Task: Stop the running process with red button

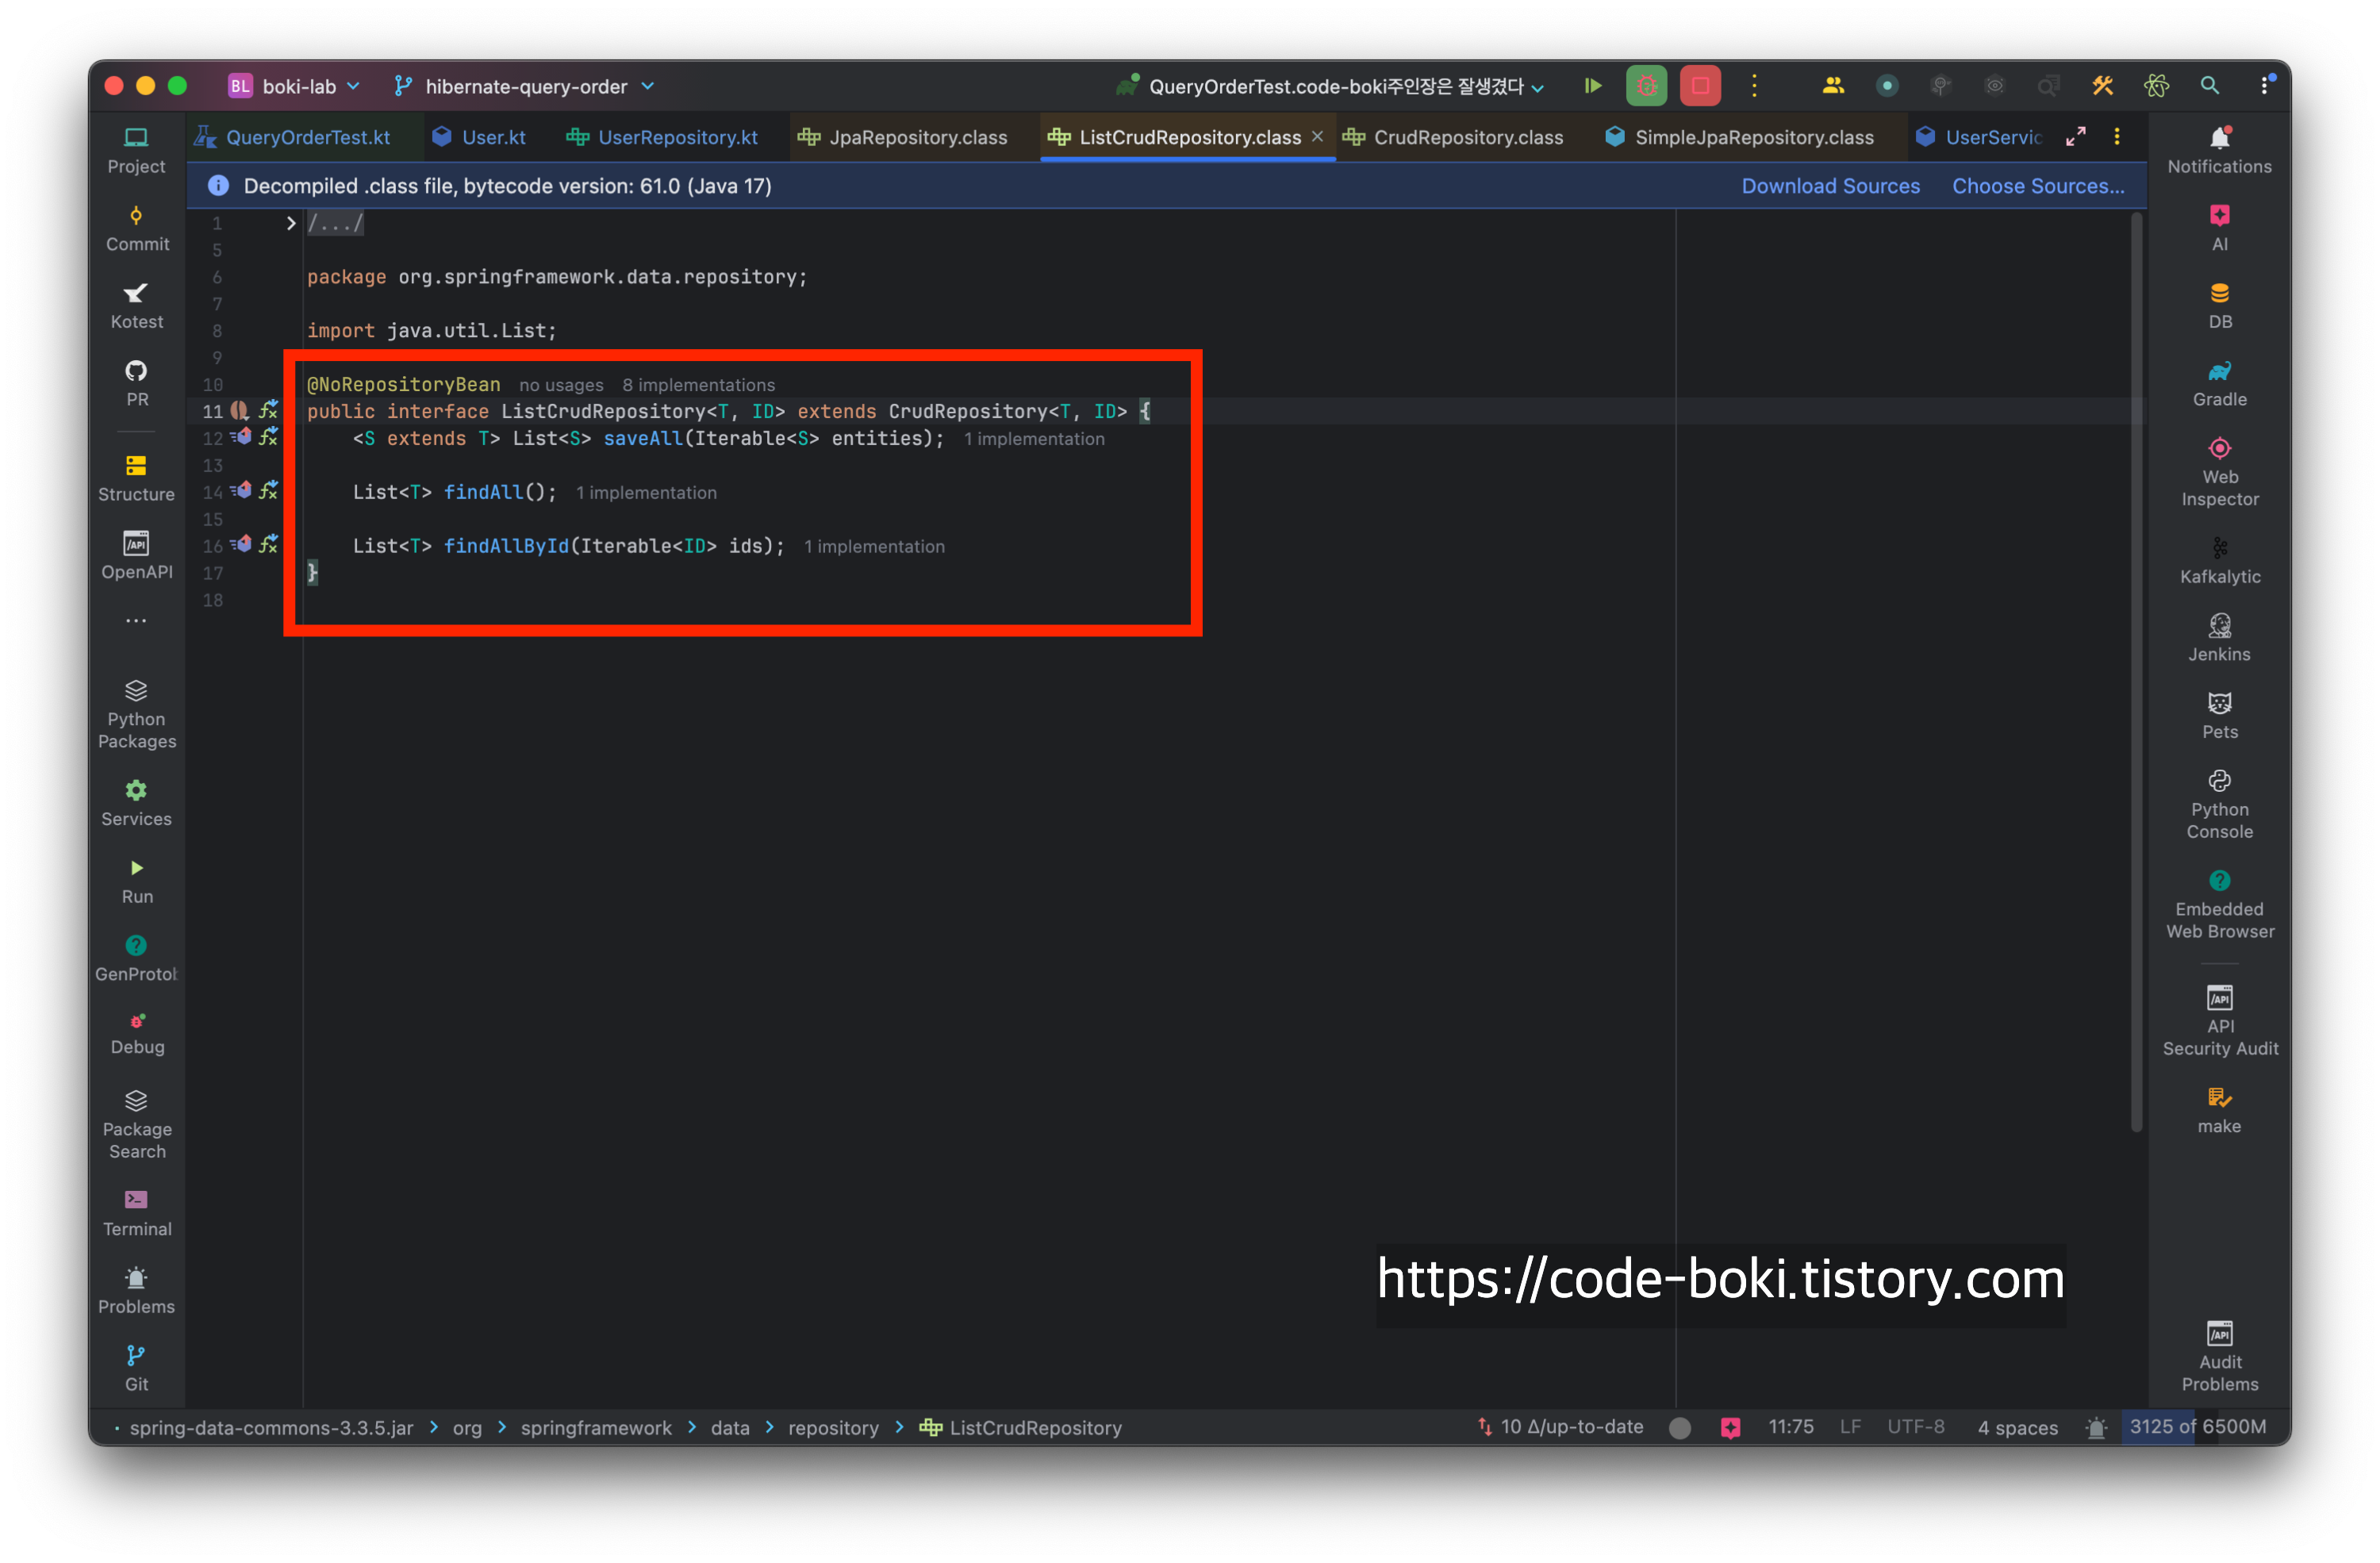Action: (x=1700, y=86)
